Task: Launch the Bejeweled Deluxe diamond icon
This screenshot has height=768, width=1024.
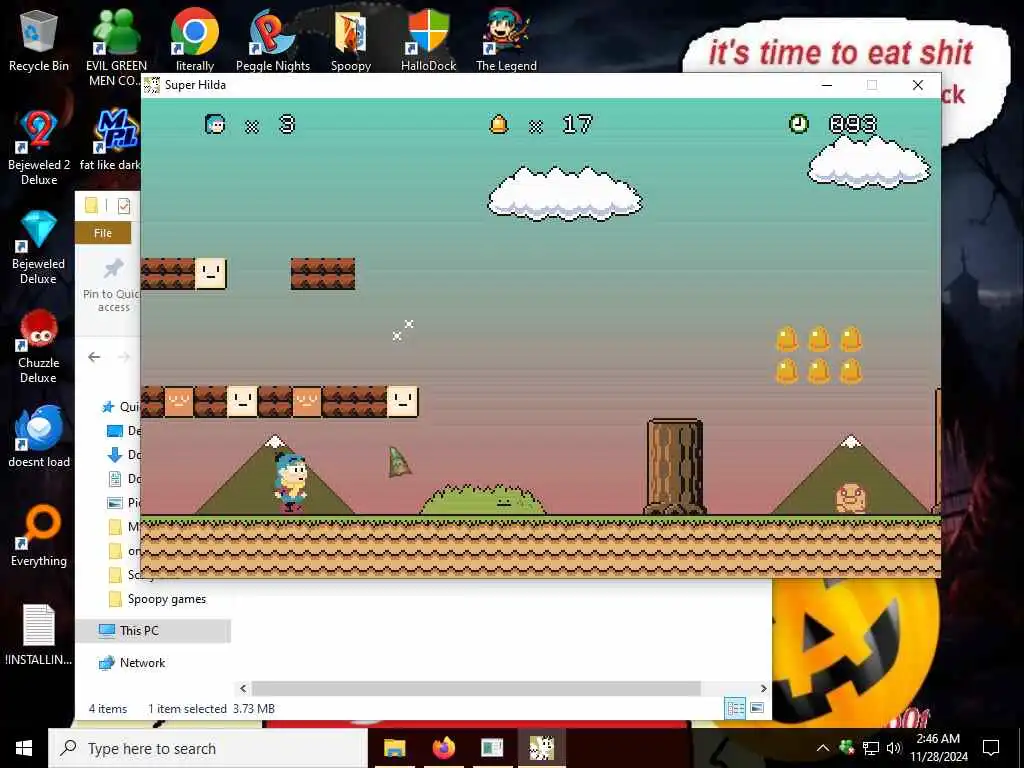Action: [39, 247]
